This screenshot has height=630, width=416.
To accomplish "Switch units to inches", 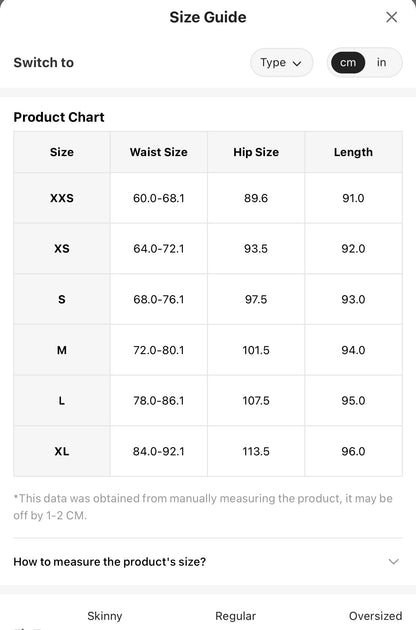I will [x=381, y=63].
